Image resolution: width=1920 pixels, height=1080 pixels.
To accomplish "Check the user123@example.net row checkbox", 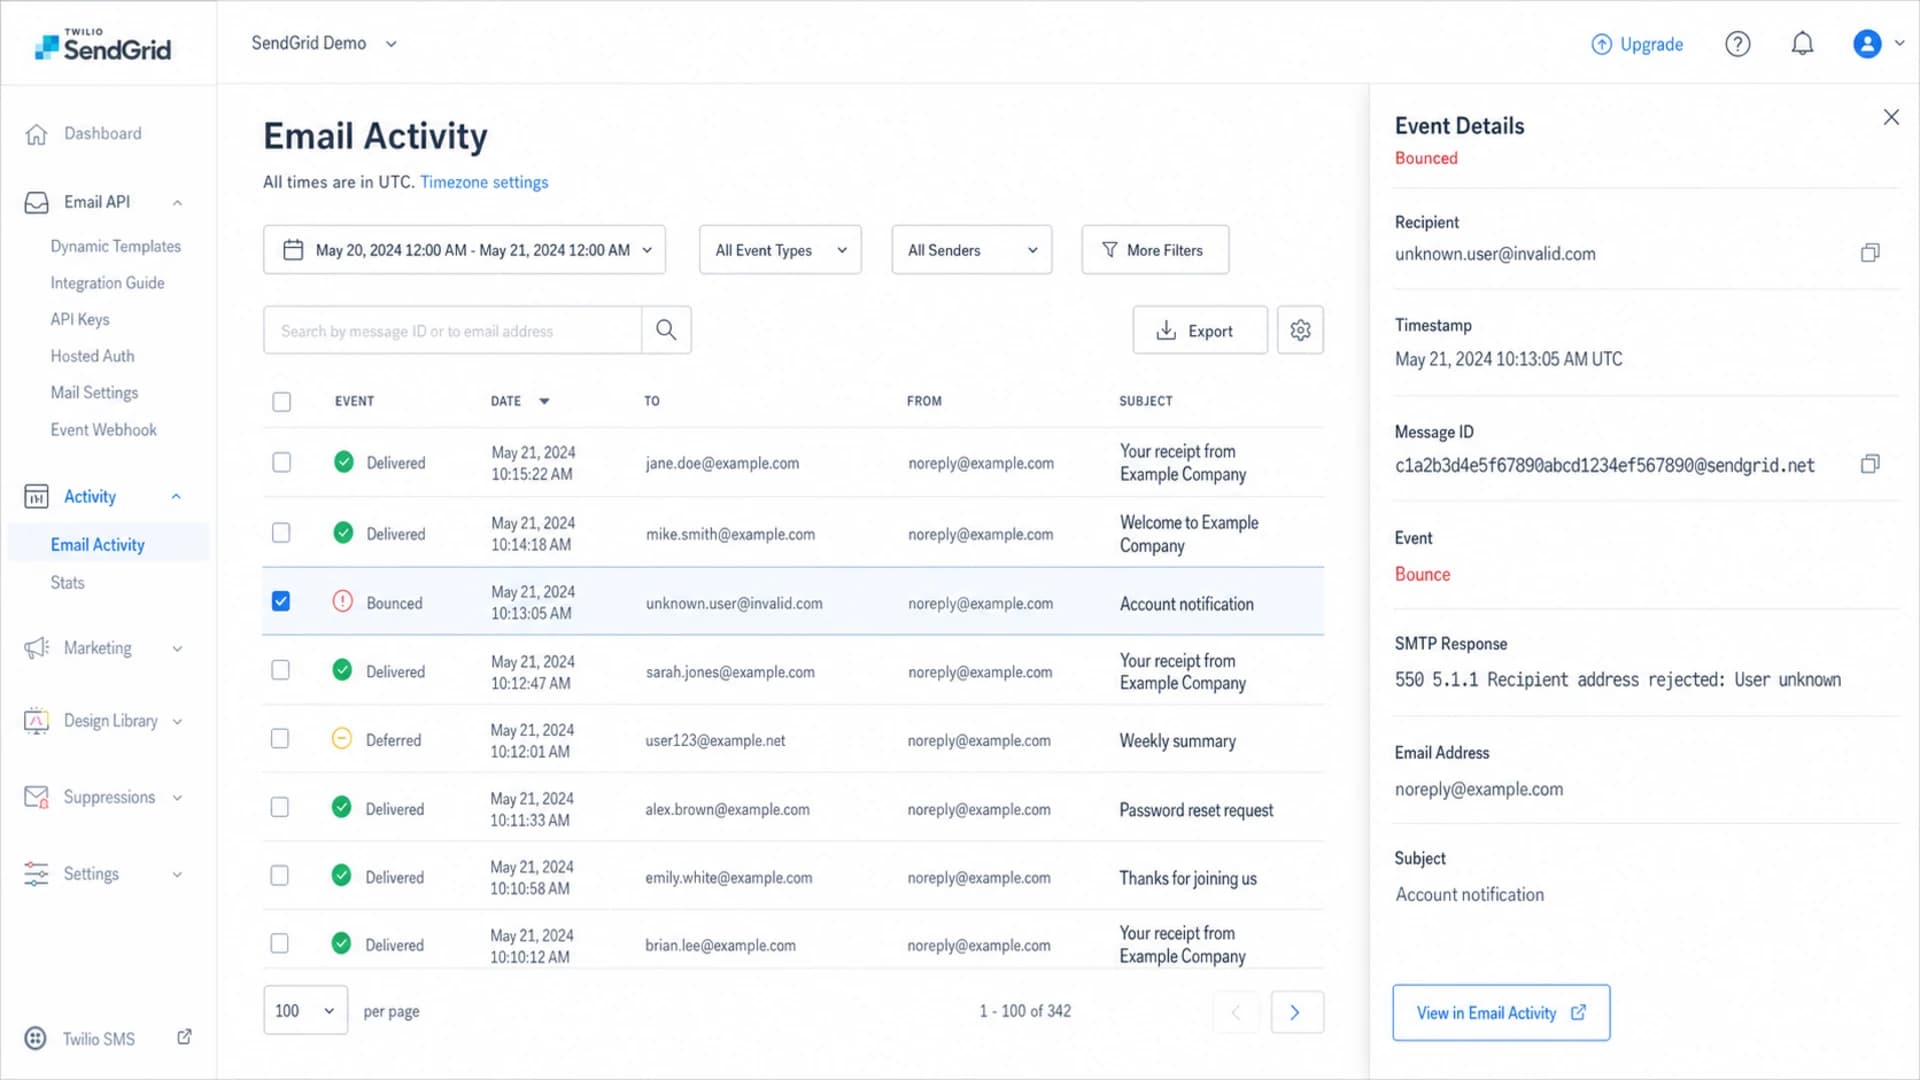I will tap(280, 739).
